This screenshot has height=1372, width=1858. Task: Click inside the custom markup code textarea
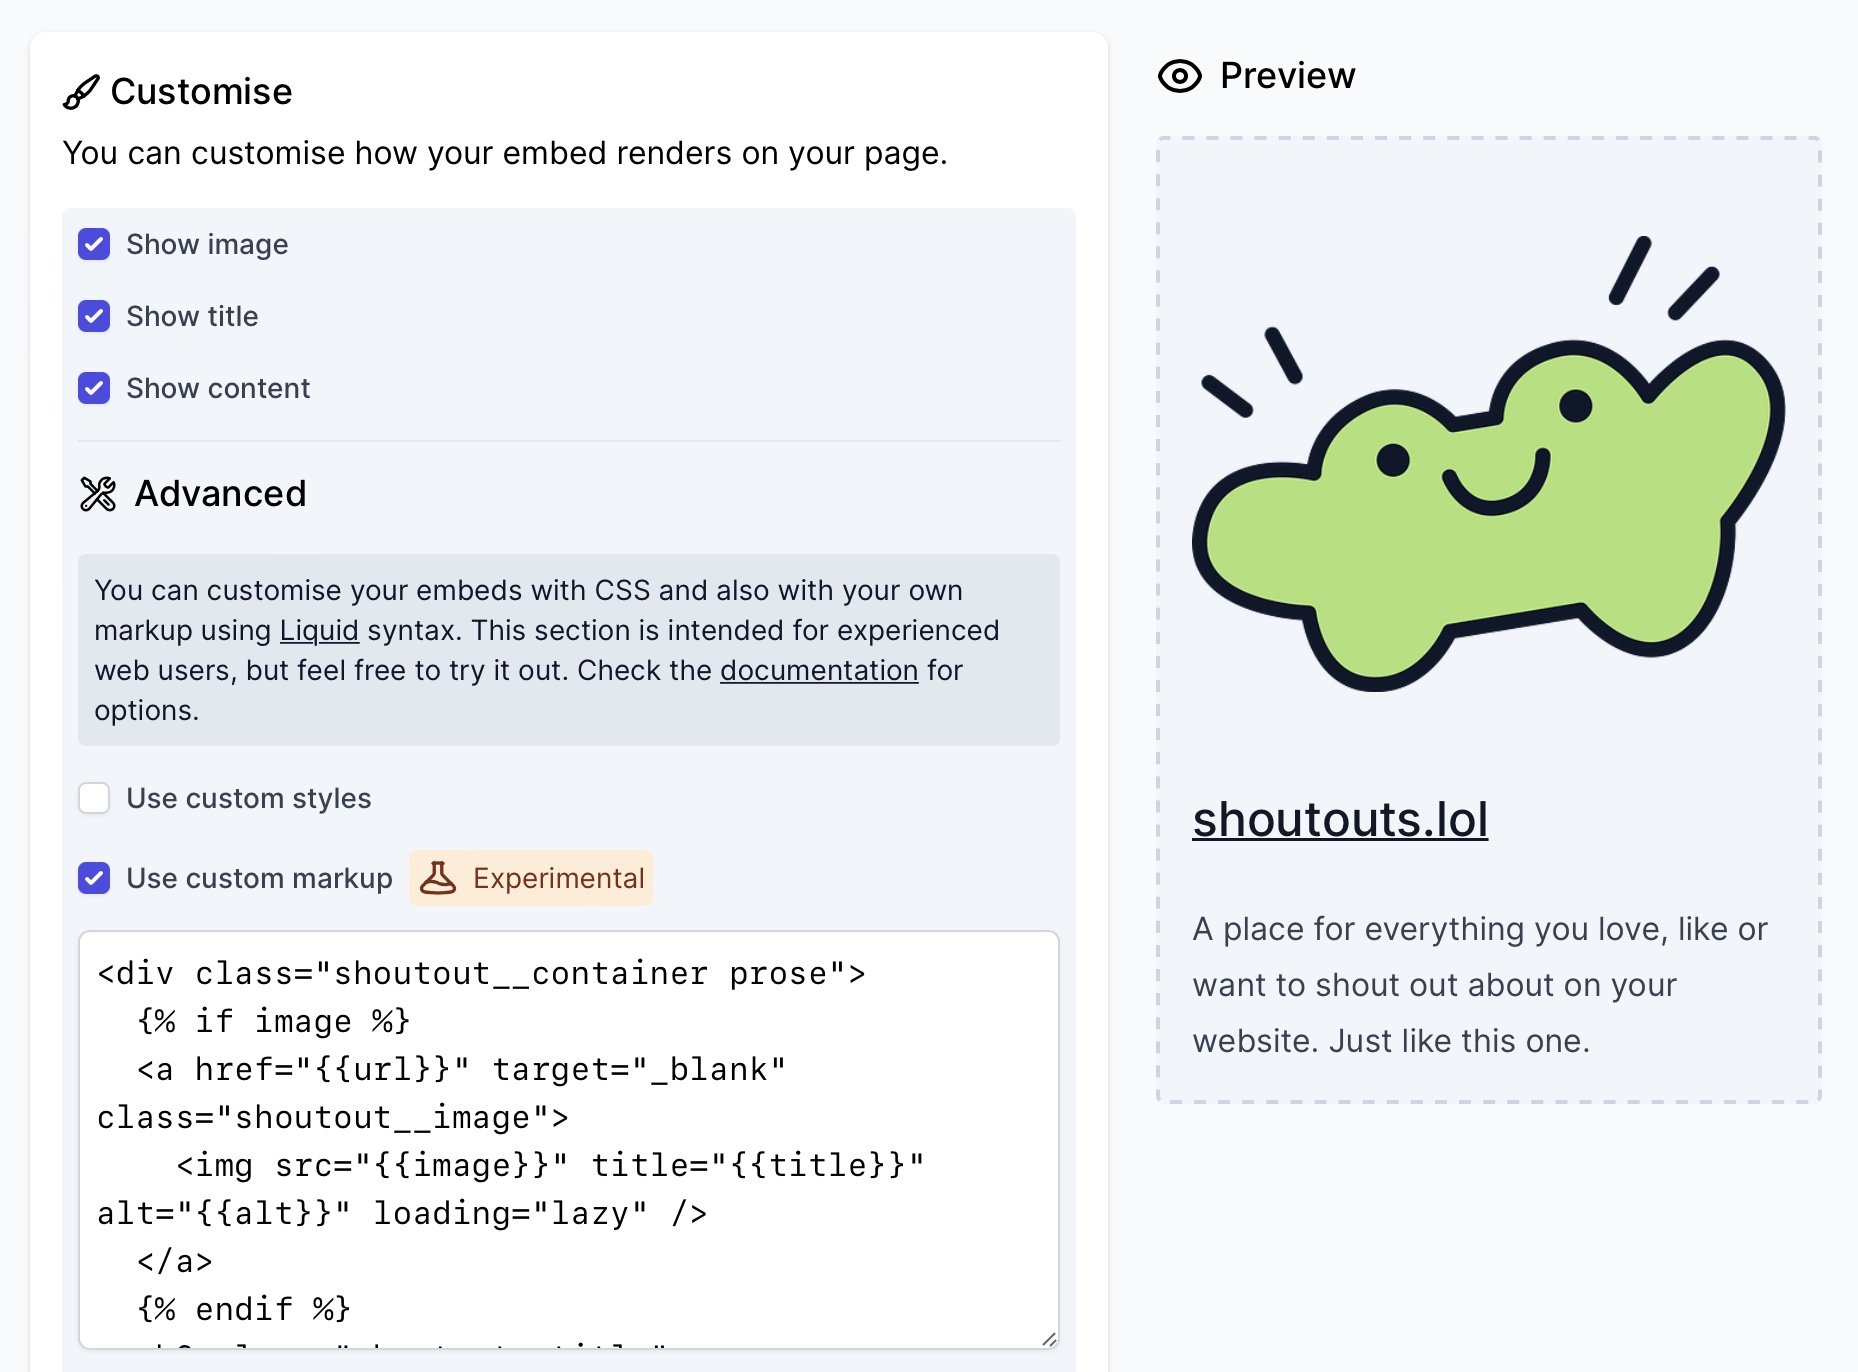[568, 1140]
